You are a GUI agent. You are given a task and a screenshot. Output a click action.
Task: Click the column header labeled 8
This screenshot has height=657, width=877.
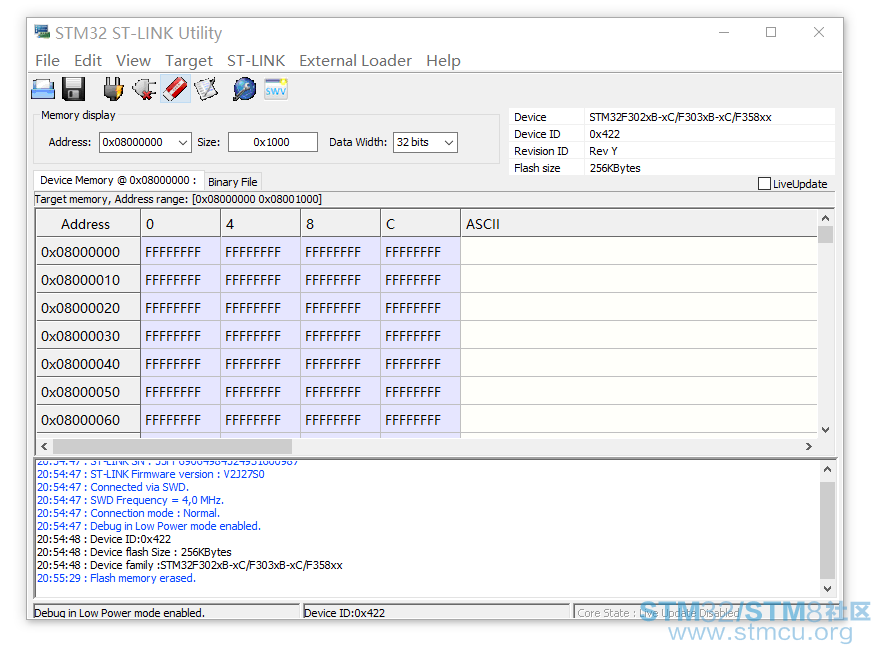point(341,224)
